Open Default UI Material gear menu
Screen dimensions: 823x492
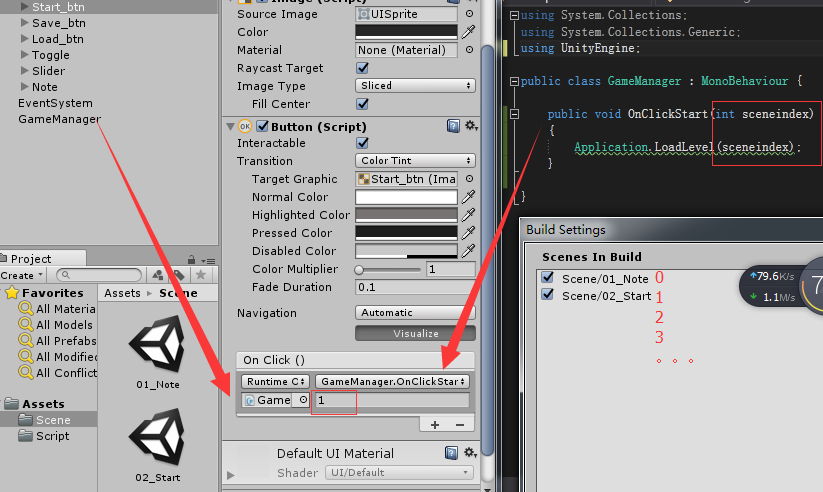470,453
